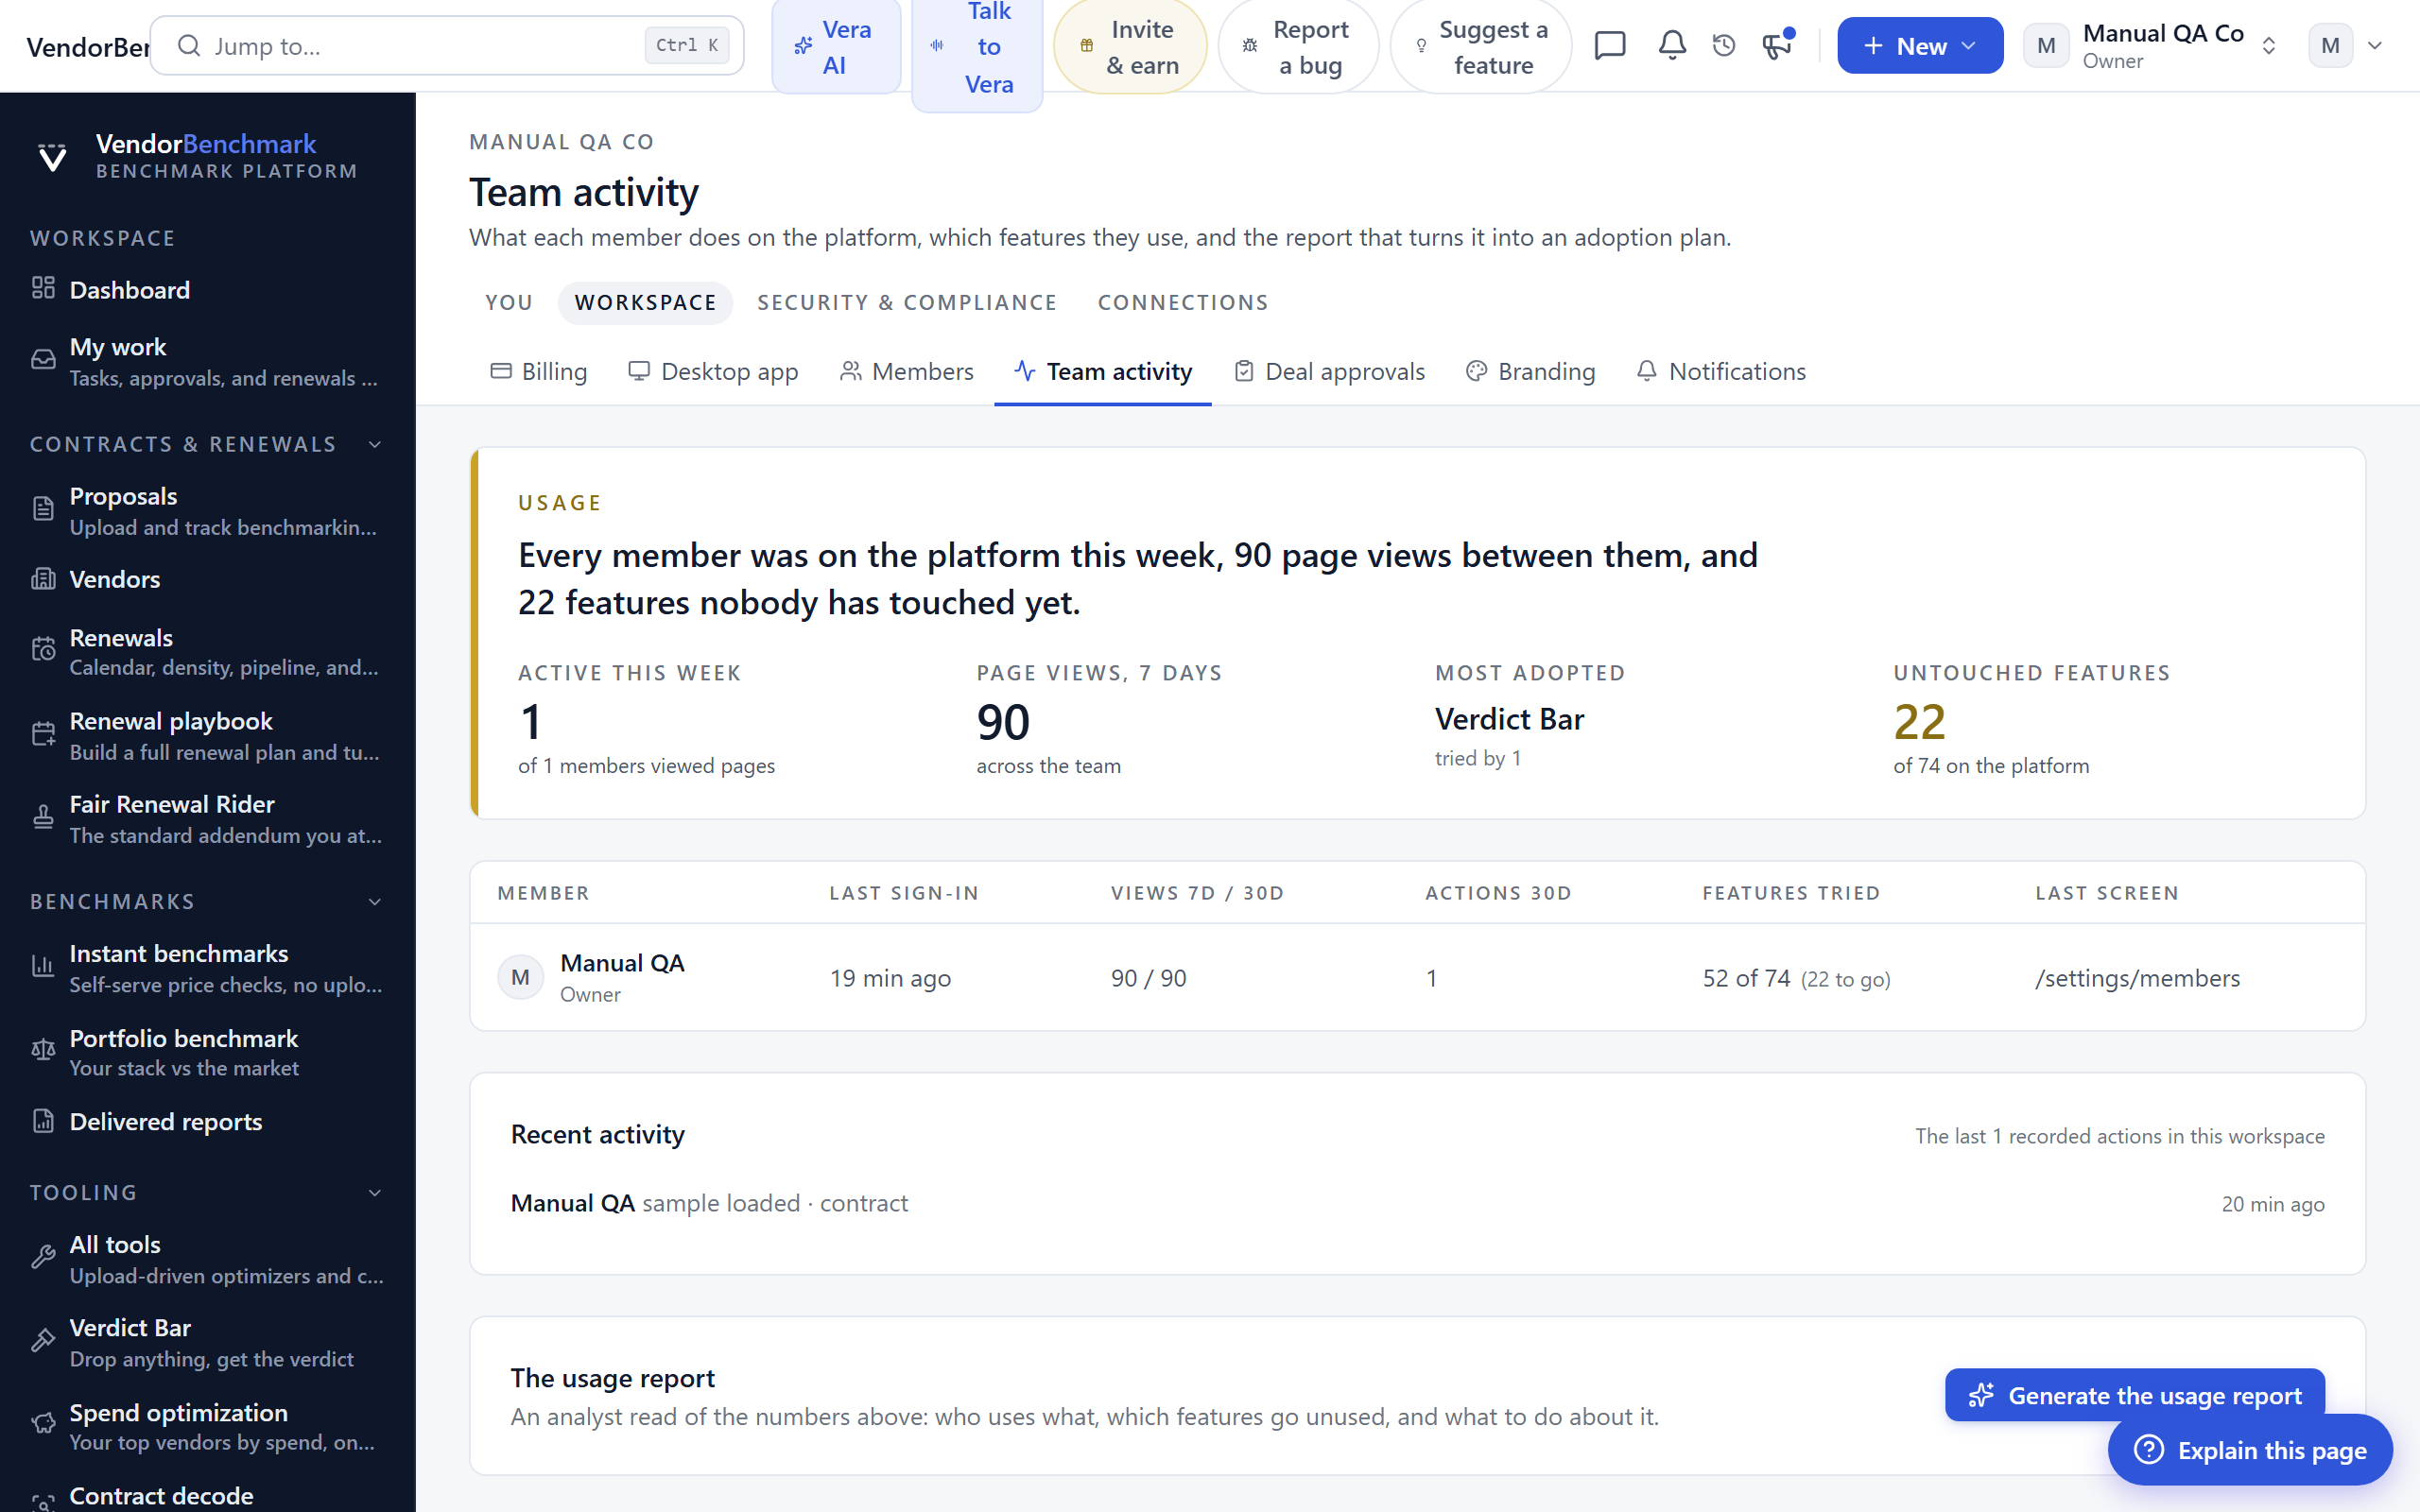Click the Delivered reports file icon
The width and height of the screenshot is (2420, 1512).
43,1121
